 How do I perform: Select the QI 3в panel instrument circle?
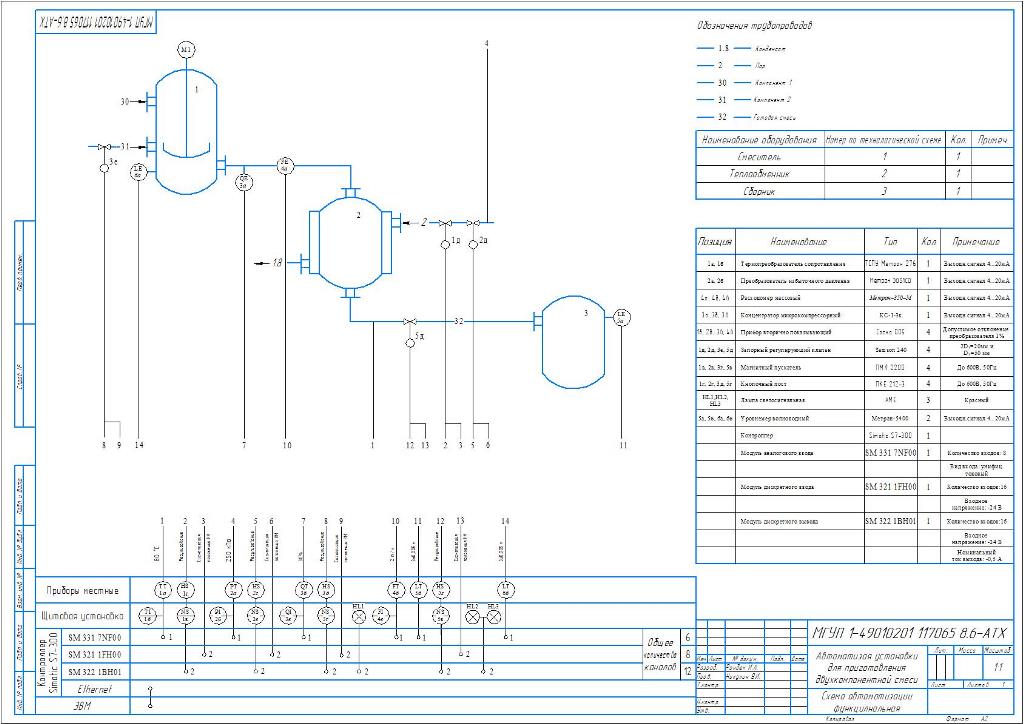point(289,614)
